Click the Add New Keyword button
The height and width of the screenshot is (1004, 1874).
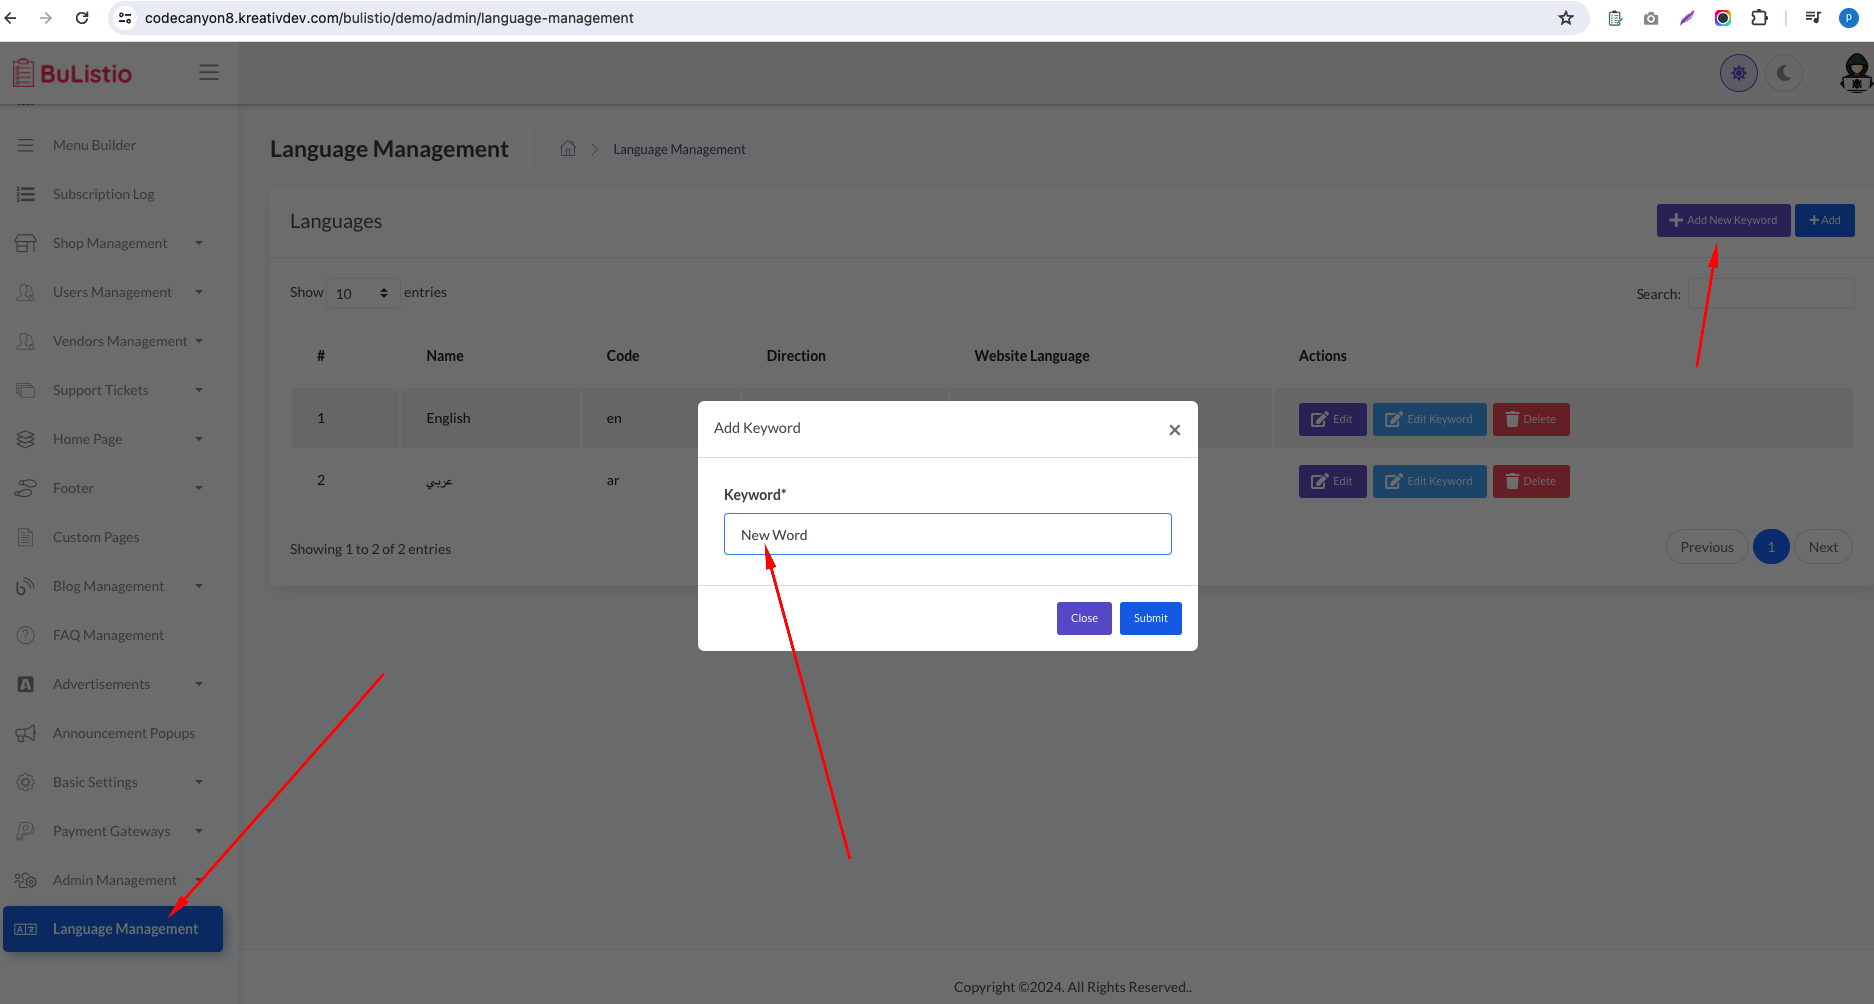click(1722, 221)
